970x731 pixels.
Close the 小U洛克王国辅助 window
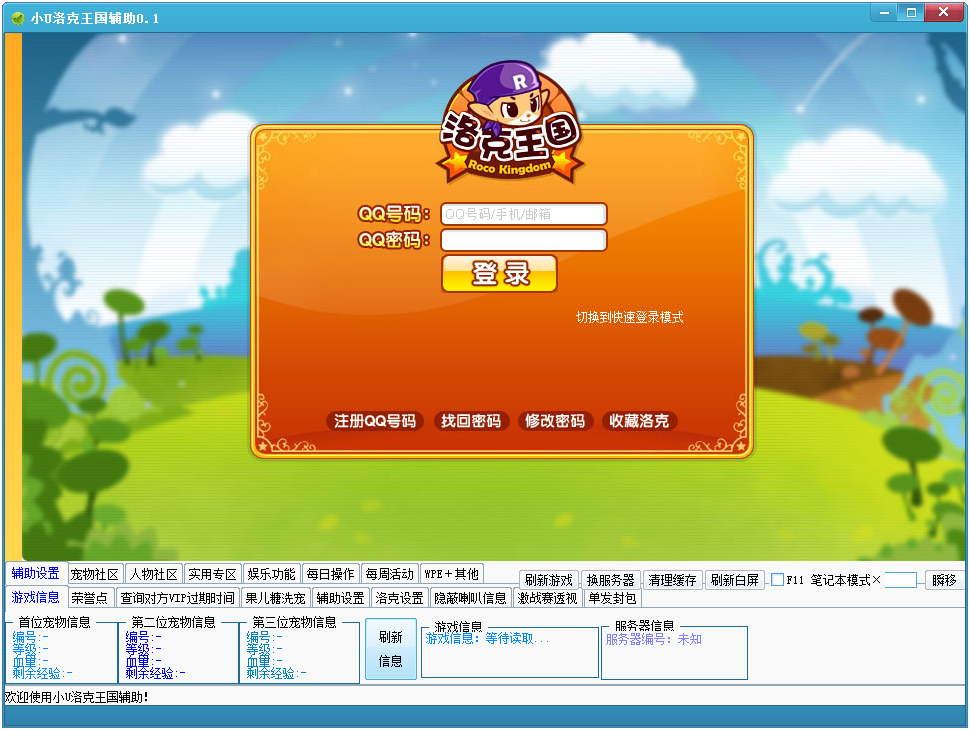click(943, 12)
